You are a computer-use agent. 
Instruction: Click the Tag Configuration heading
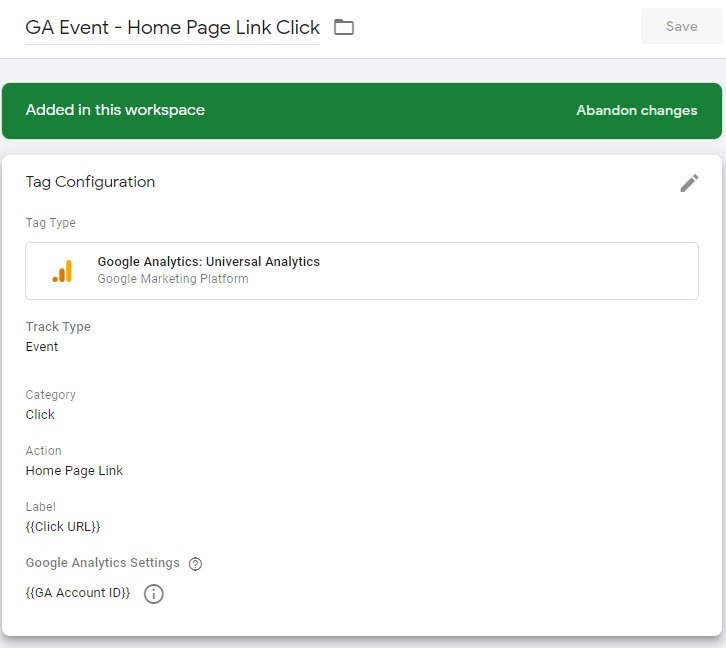pyautogui.click(x=90, y=182)
